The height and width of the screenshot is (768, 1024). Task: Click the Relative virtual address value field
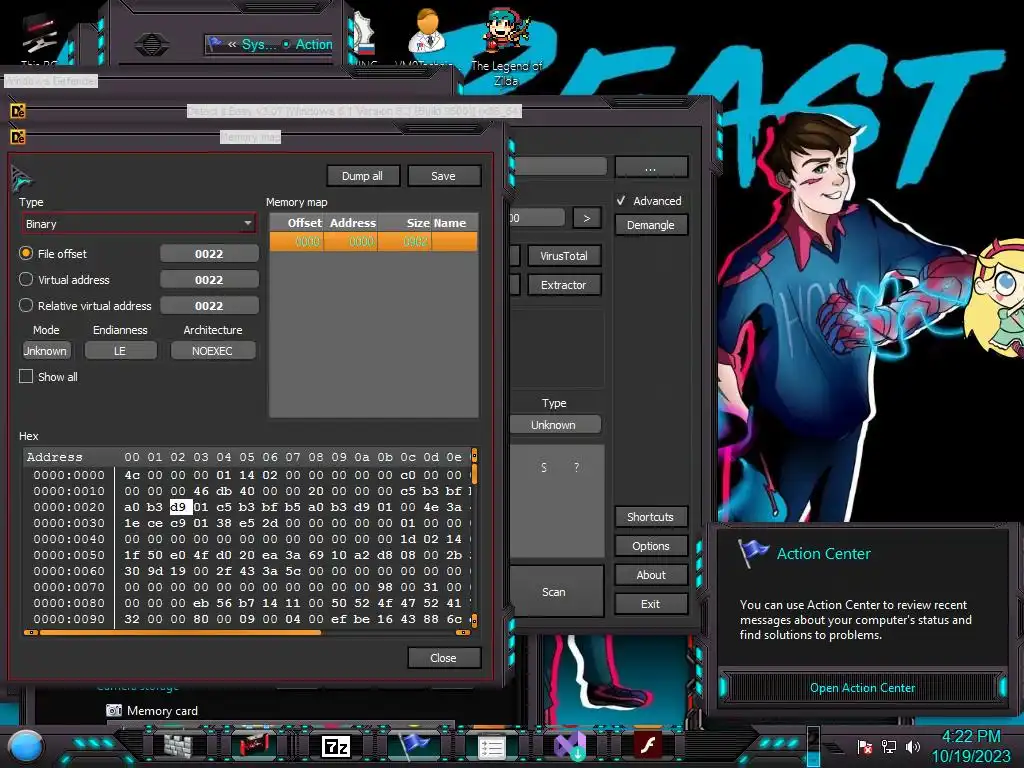coord(209,306)
